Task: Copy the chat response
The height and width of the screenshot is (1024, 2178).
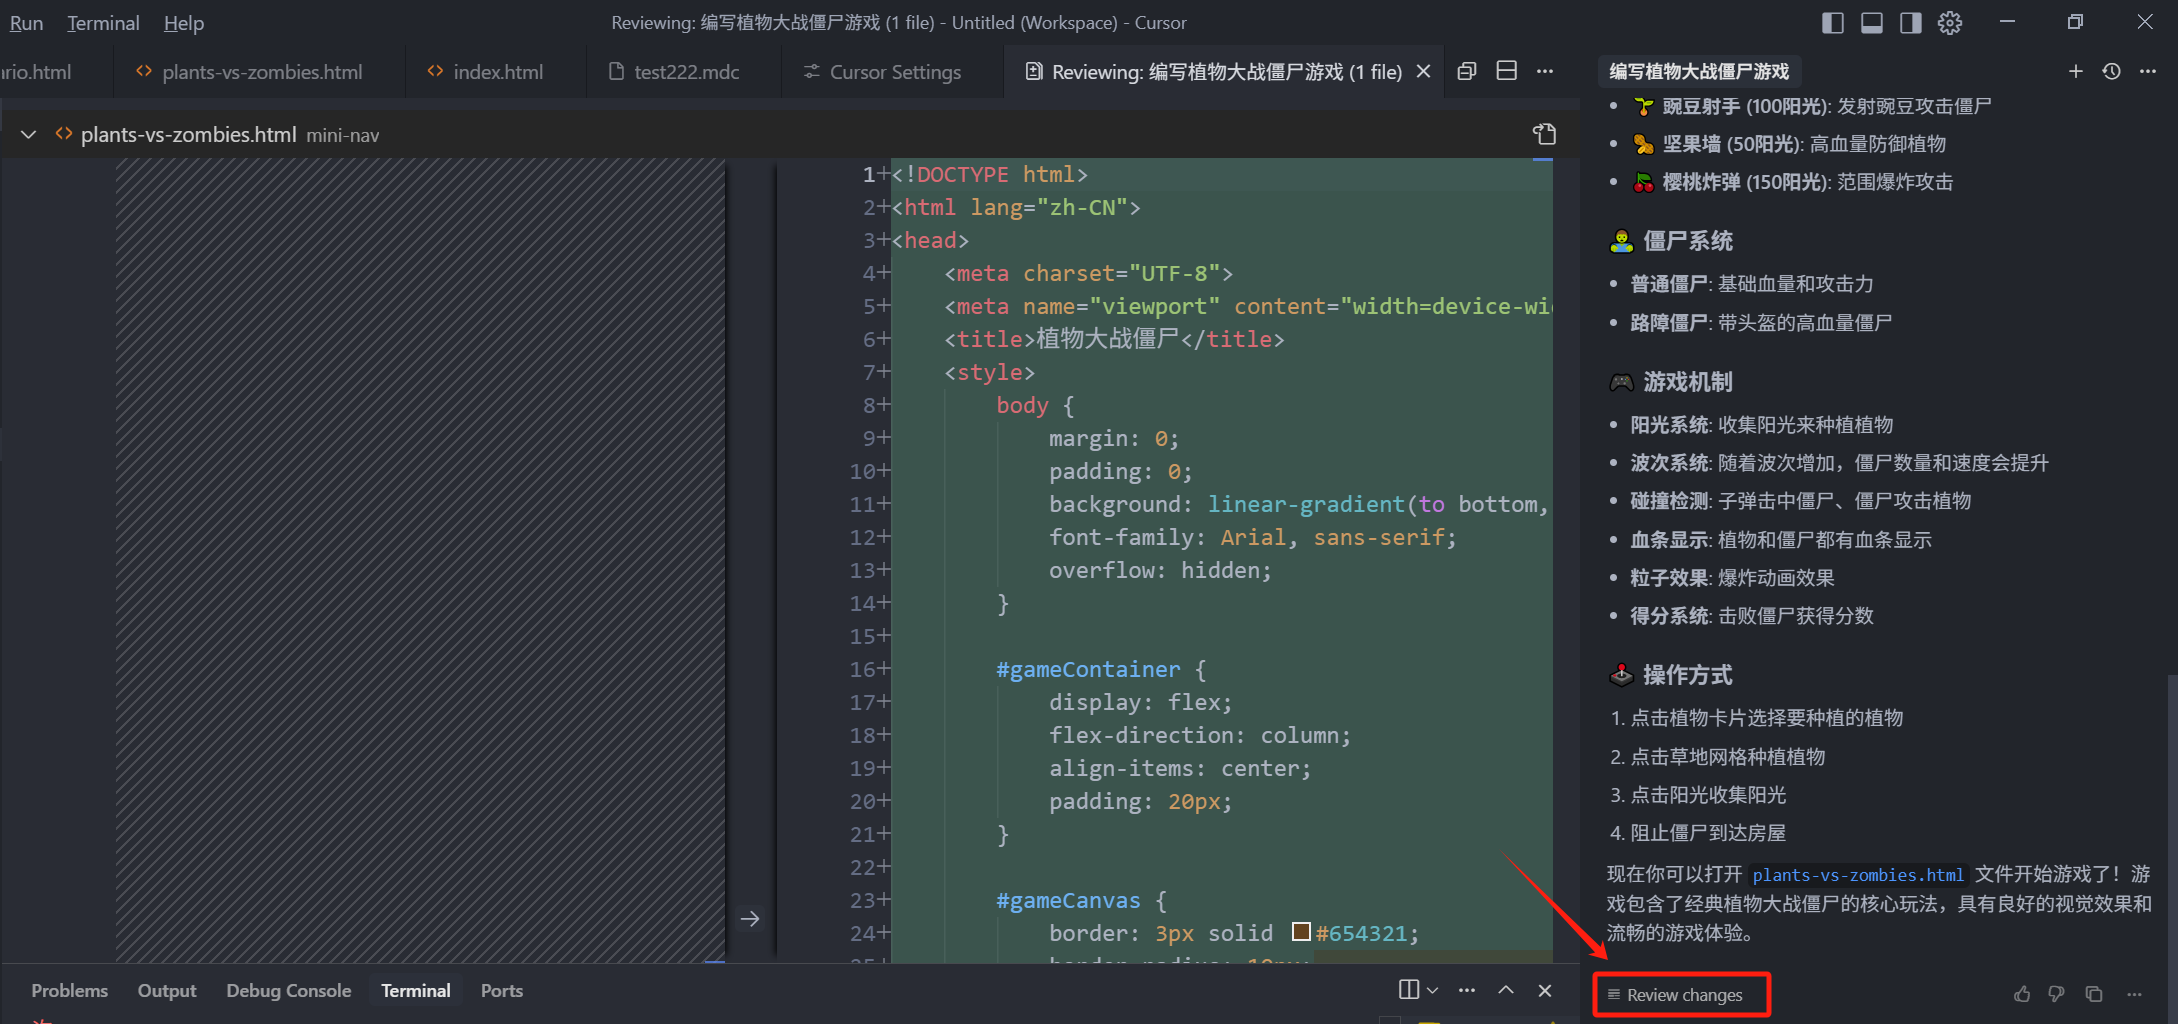Action: coord(2094,994)
